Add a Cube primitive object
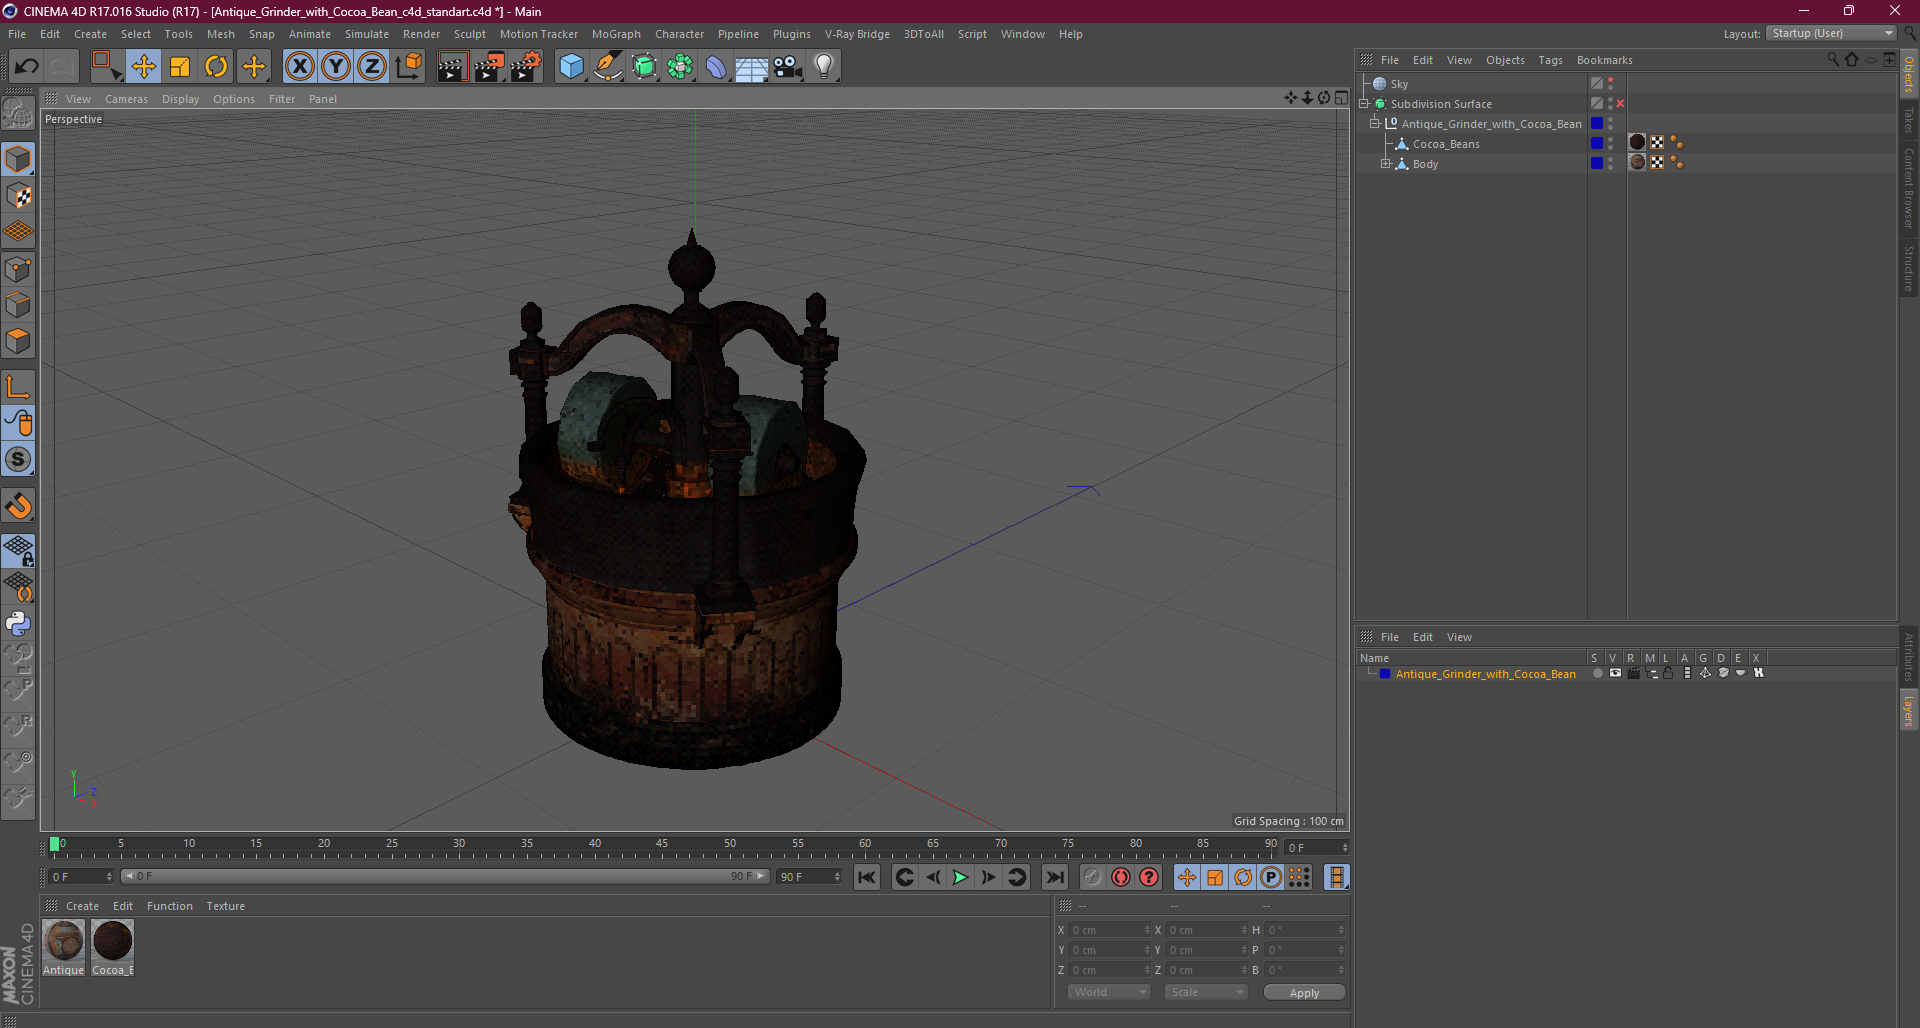The width and height of the screenshot is (1920, 1028). tap(571, 67)
